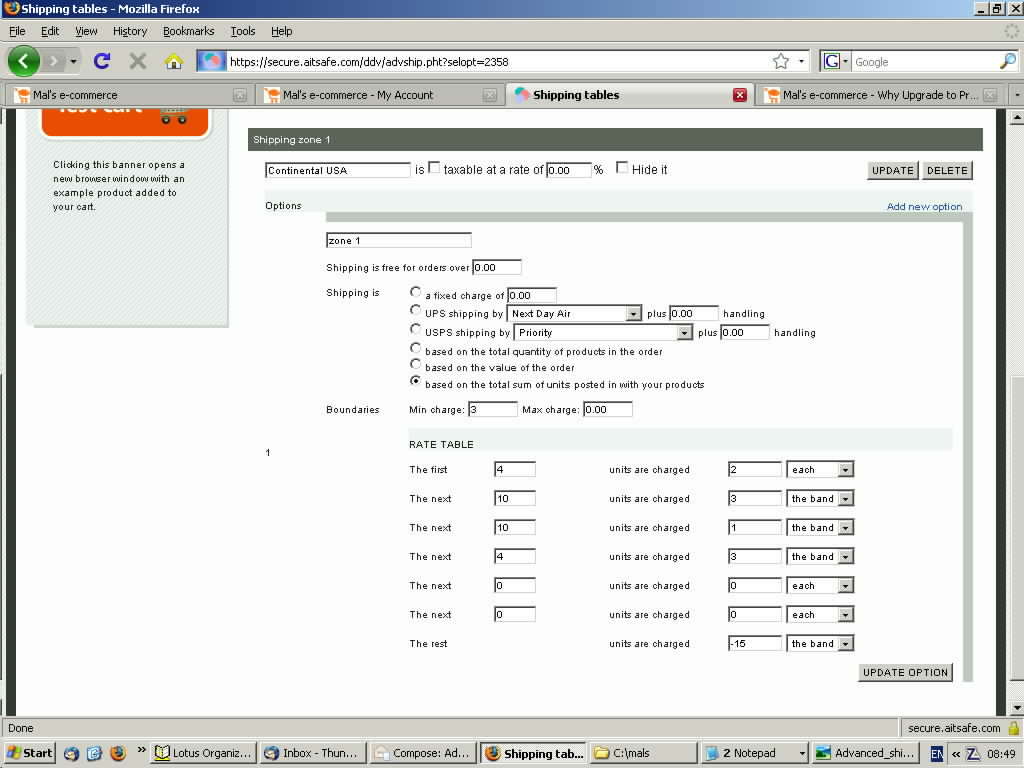
Task: Switch to Why Upgrade to Pr... tab
Action: point(879,95)
